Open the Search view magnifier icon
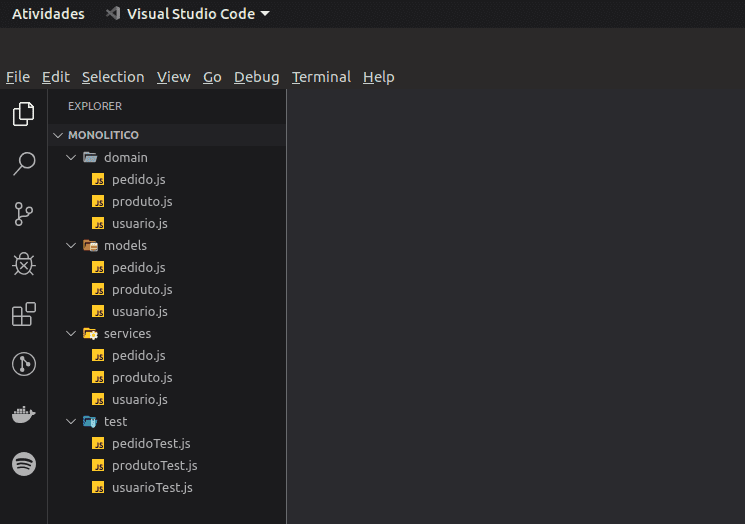 click(x=24, y=164)
